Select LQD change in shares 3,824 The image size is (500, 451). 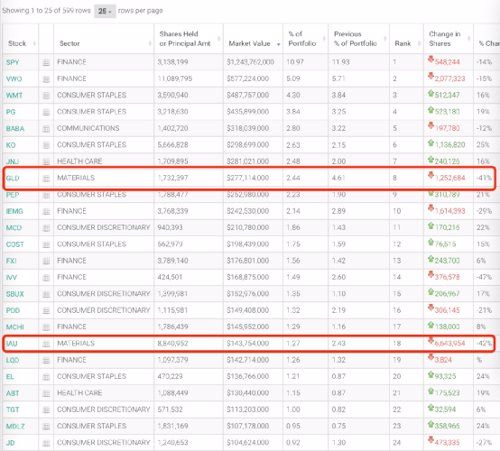443,360
